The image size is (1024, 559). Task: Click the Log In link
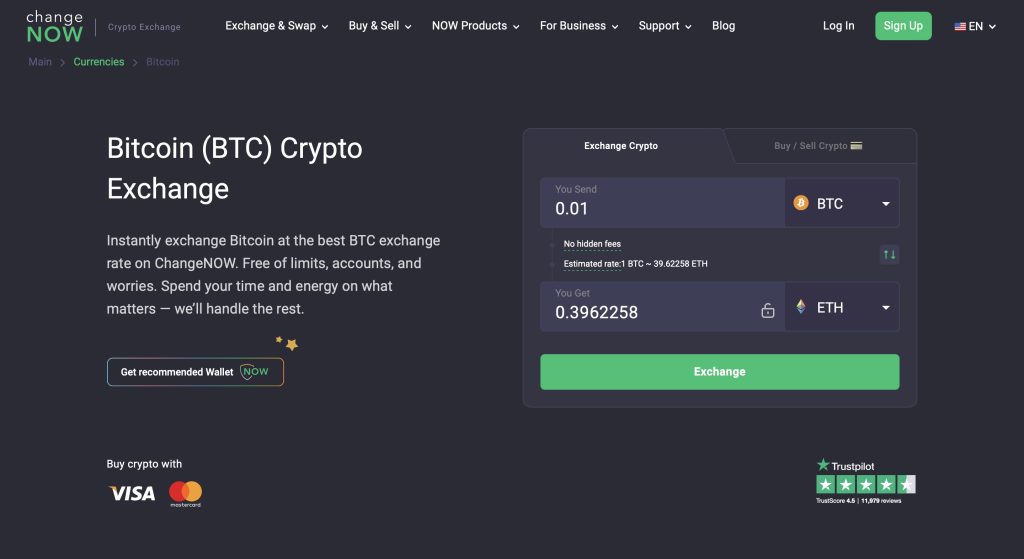click(x=838, y=26)
